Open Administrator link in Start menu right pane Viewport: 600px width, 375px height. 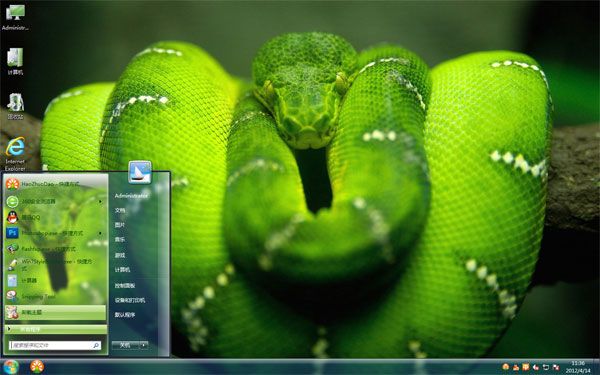pyautogui.click(x=131, y=196)
